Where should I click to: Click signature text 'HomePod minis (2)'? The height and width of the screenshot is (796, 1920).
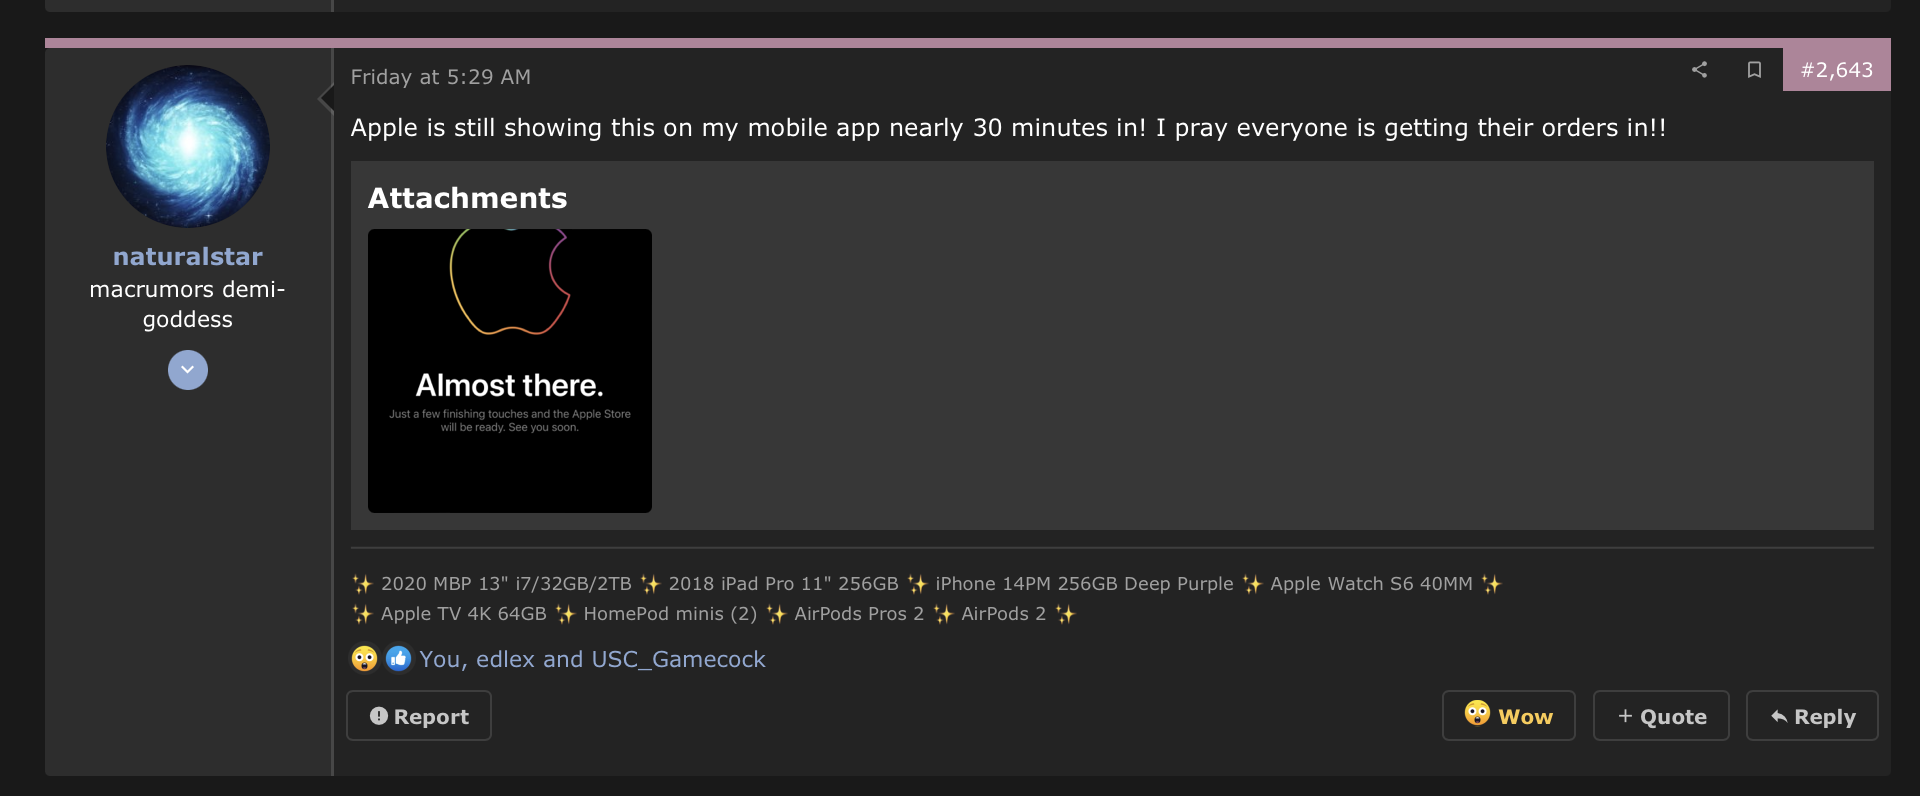670,614
